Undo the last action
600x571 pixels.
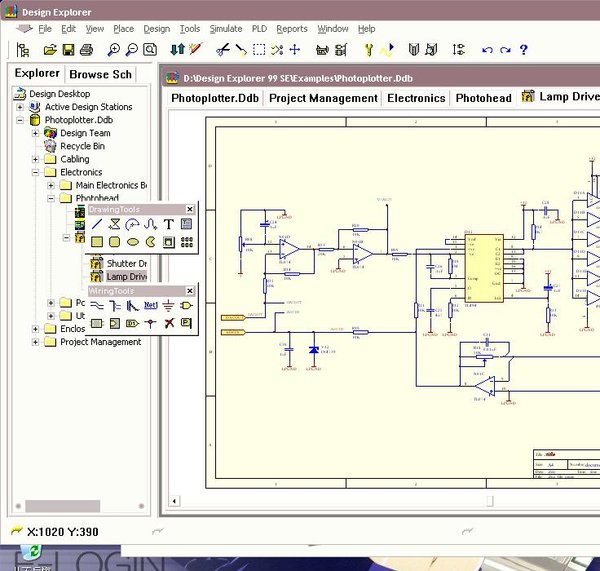tap(487, 50)
